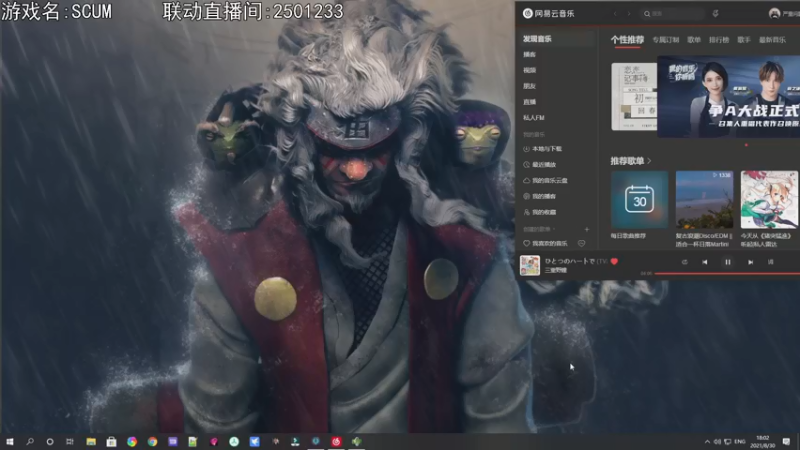The height and width of the screenshot is (450, 800).
Task: Open the Windows Start menu
Action: [x=9, y=441]
